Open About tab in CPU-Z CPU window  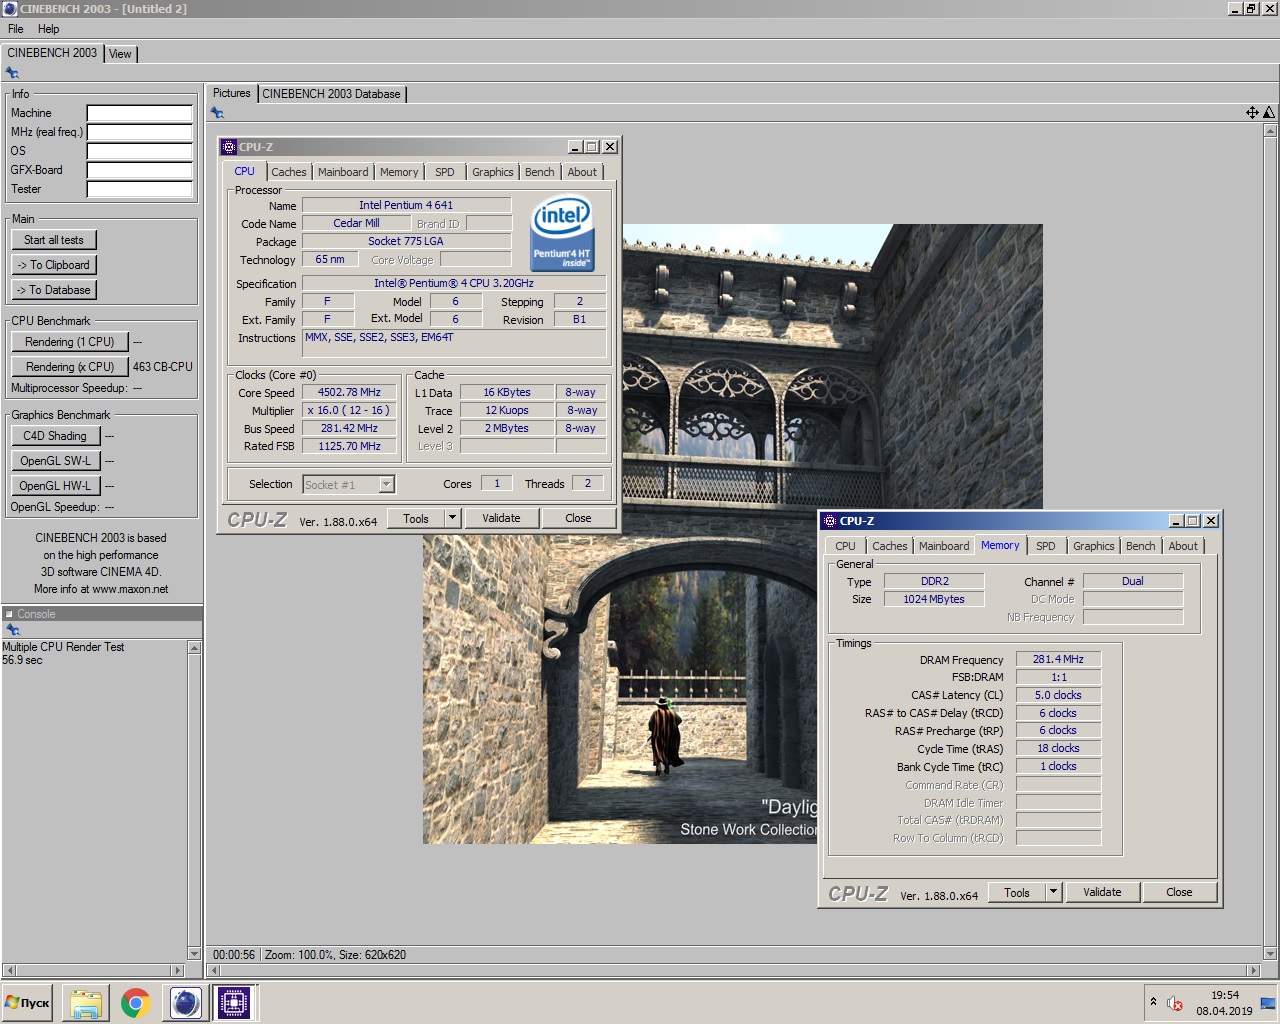pos(582,172)
